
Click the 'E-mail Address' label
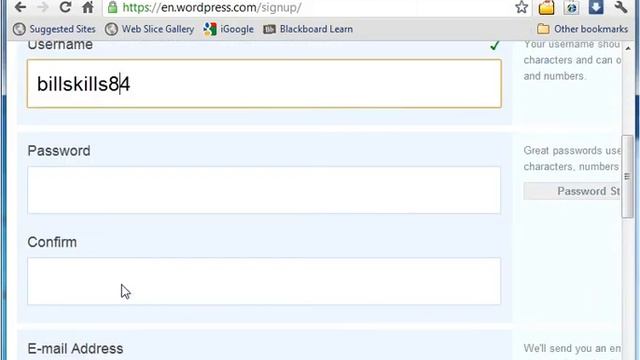(x=76, y=349)
